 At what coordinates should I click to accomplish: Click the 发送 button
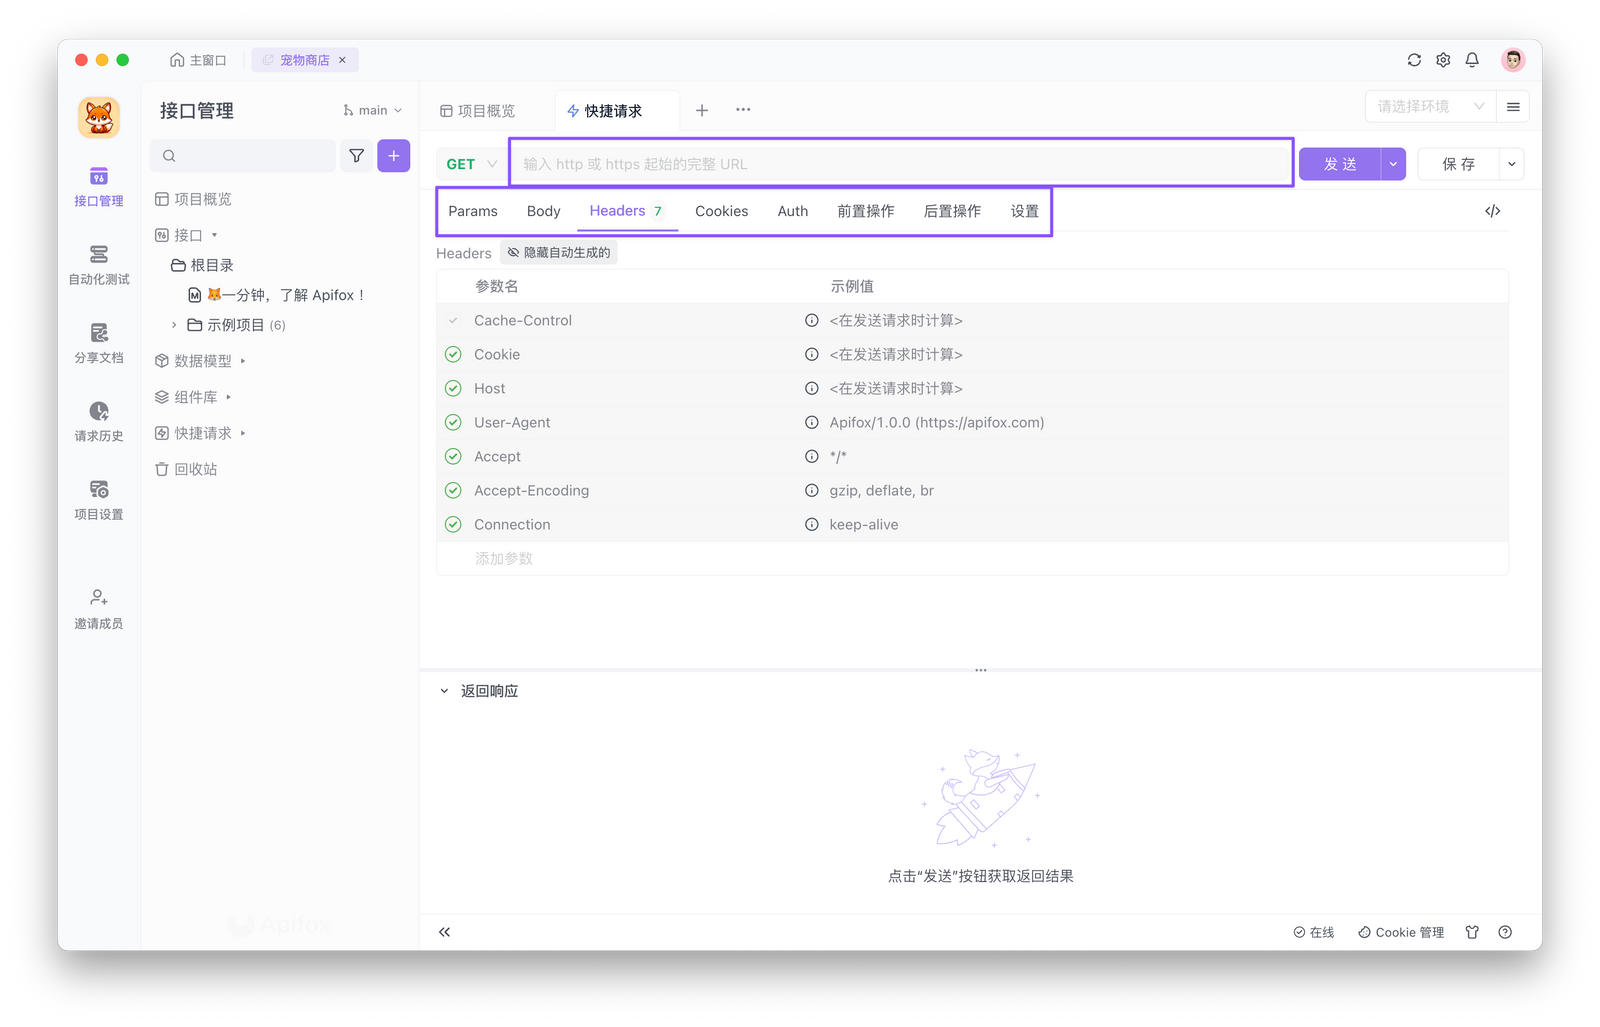(x=1339, y=163)
